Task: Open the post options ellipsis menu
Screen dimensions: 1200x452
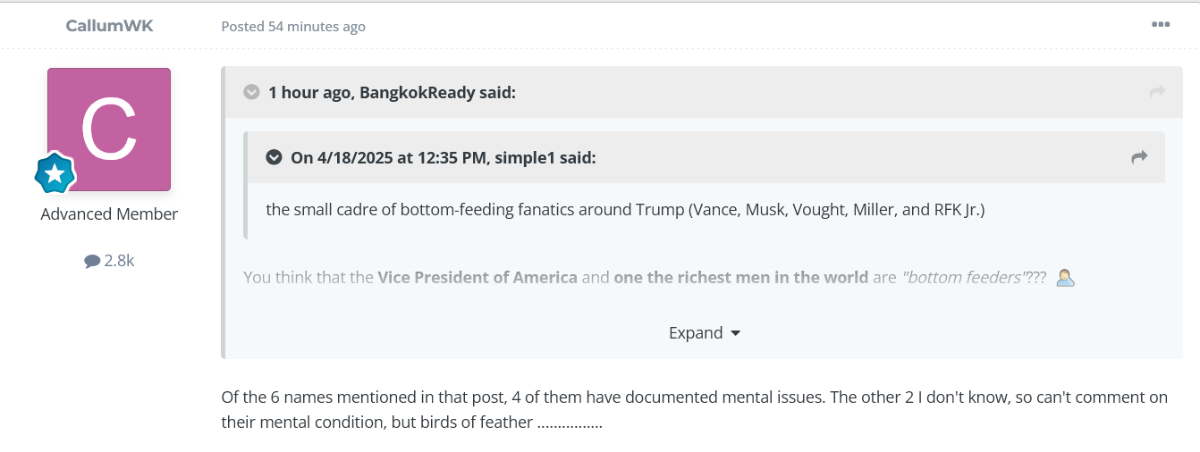Action: point(1160,25)
